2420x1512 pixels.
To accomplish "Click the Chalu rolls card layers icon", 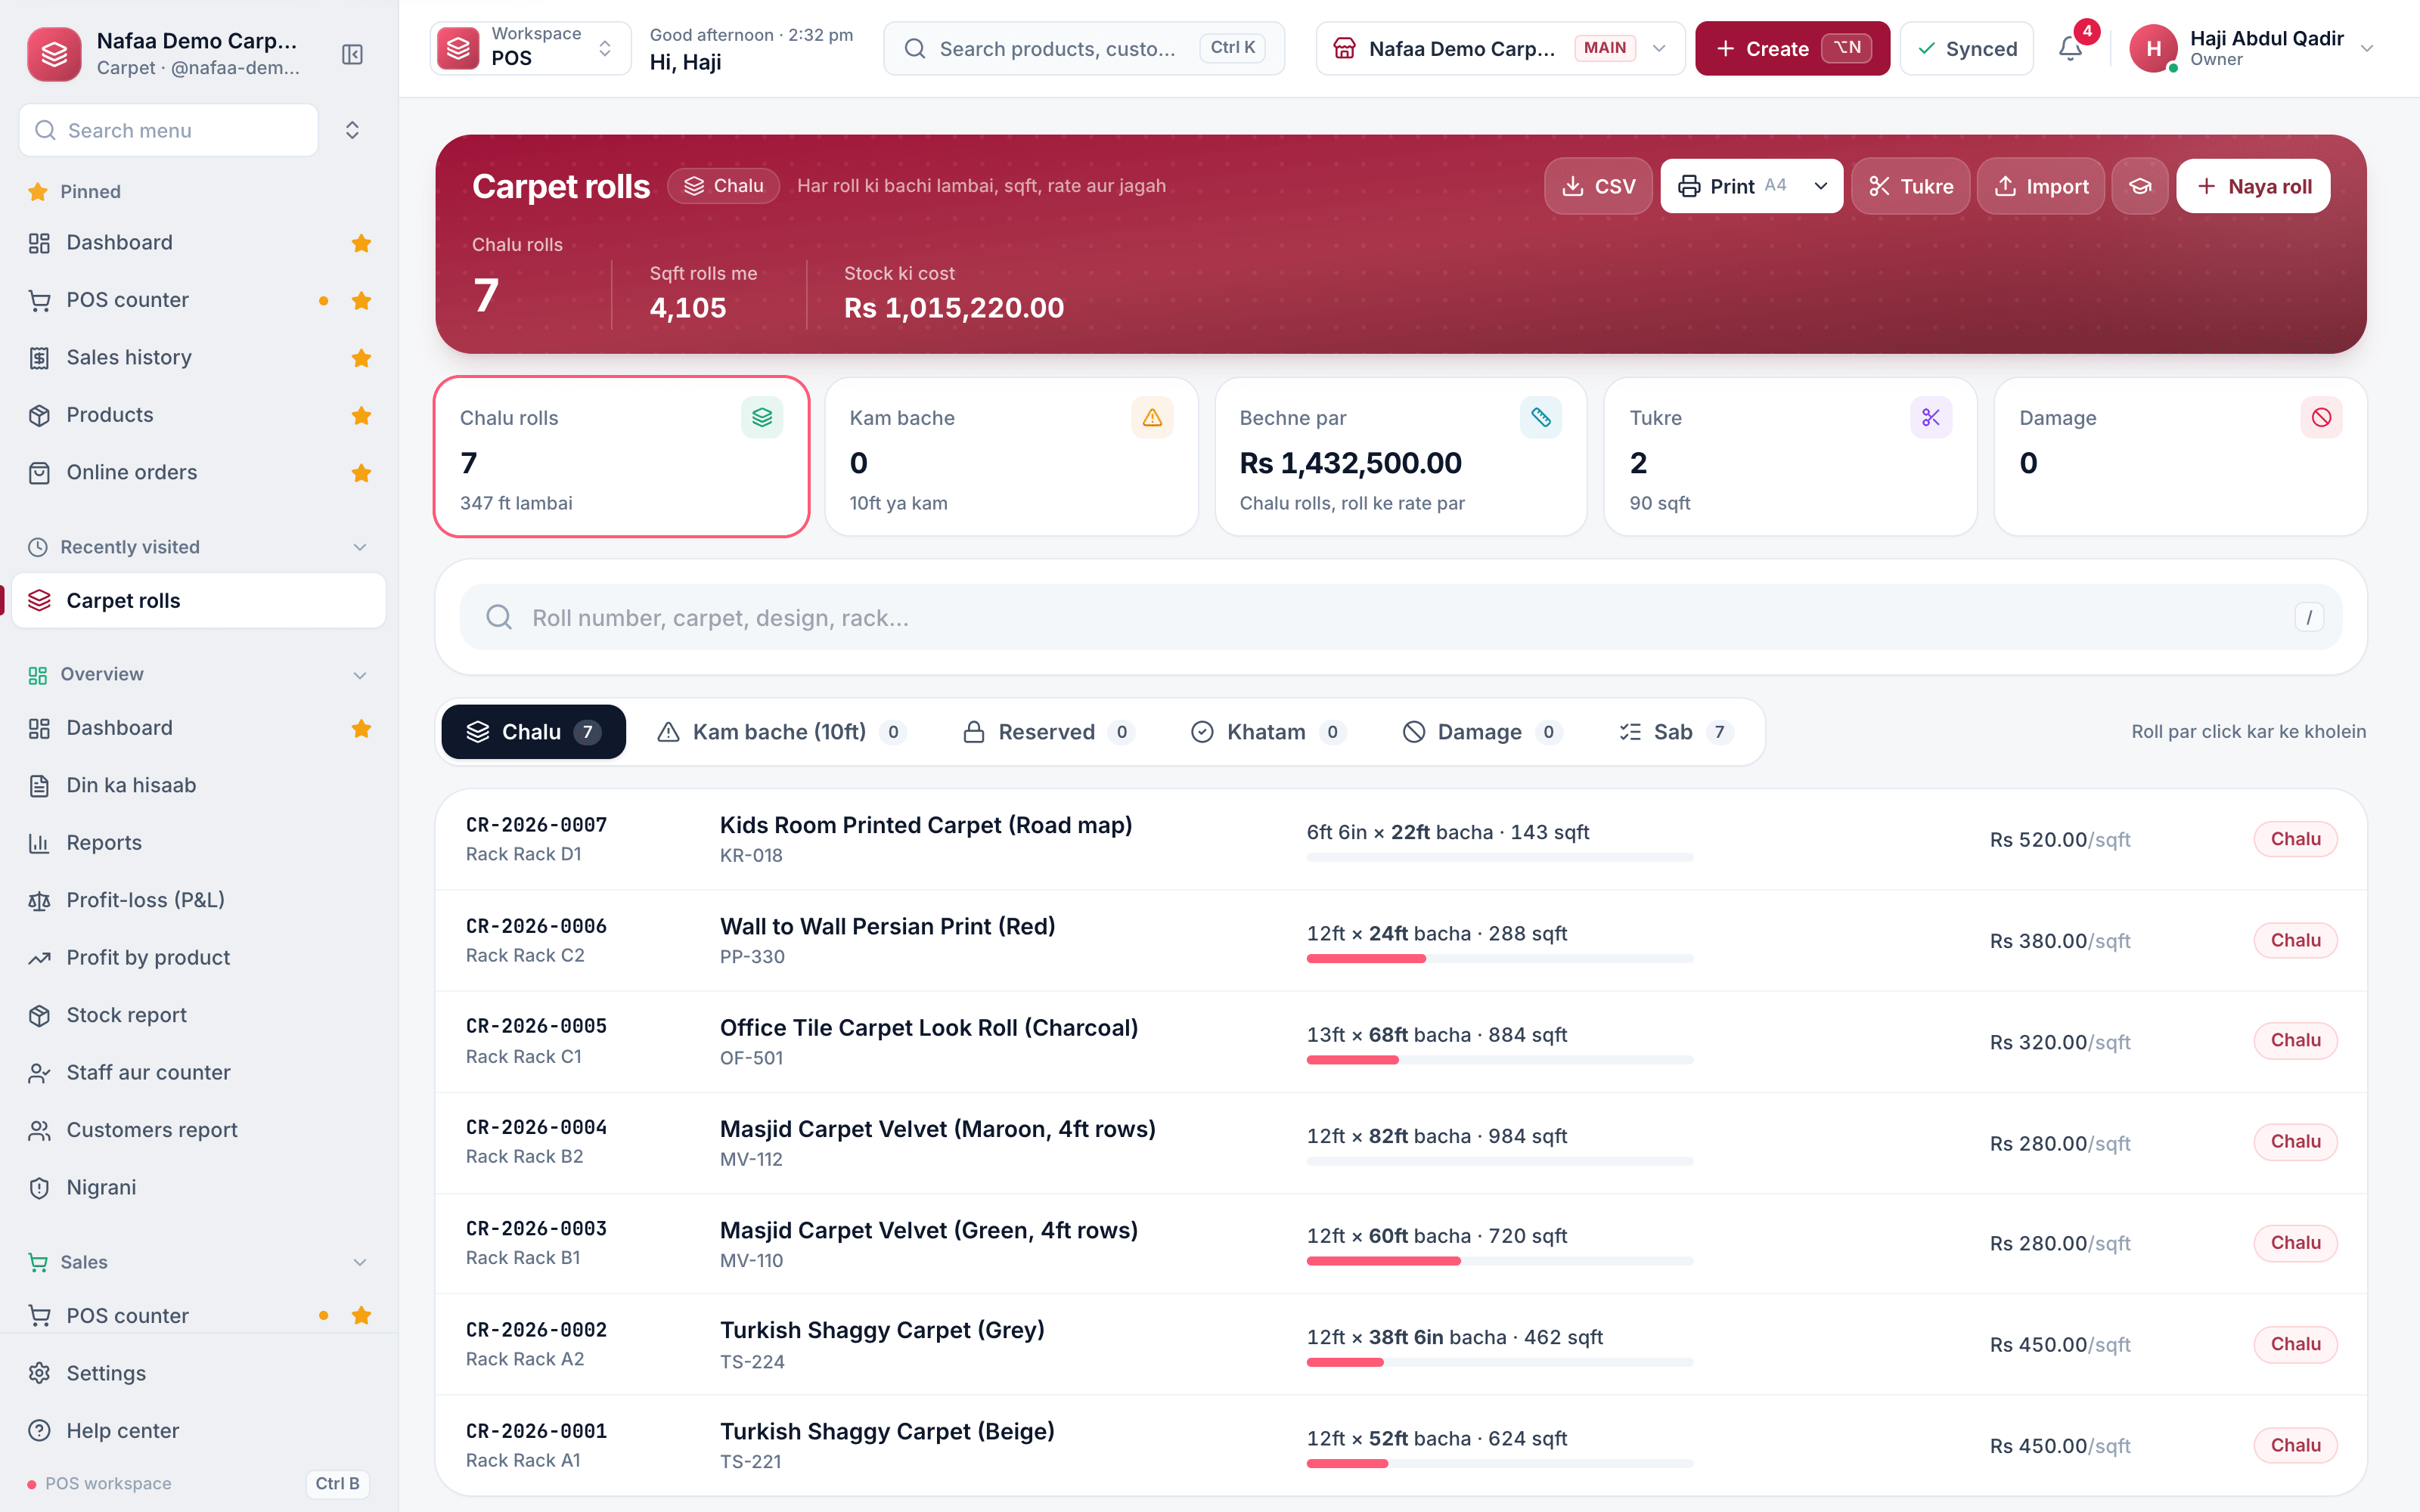I will (x=762, y=417).
